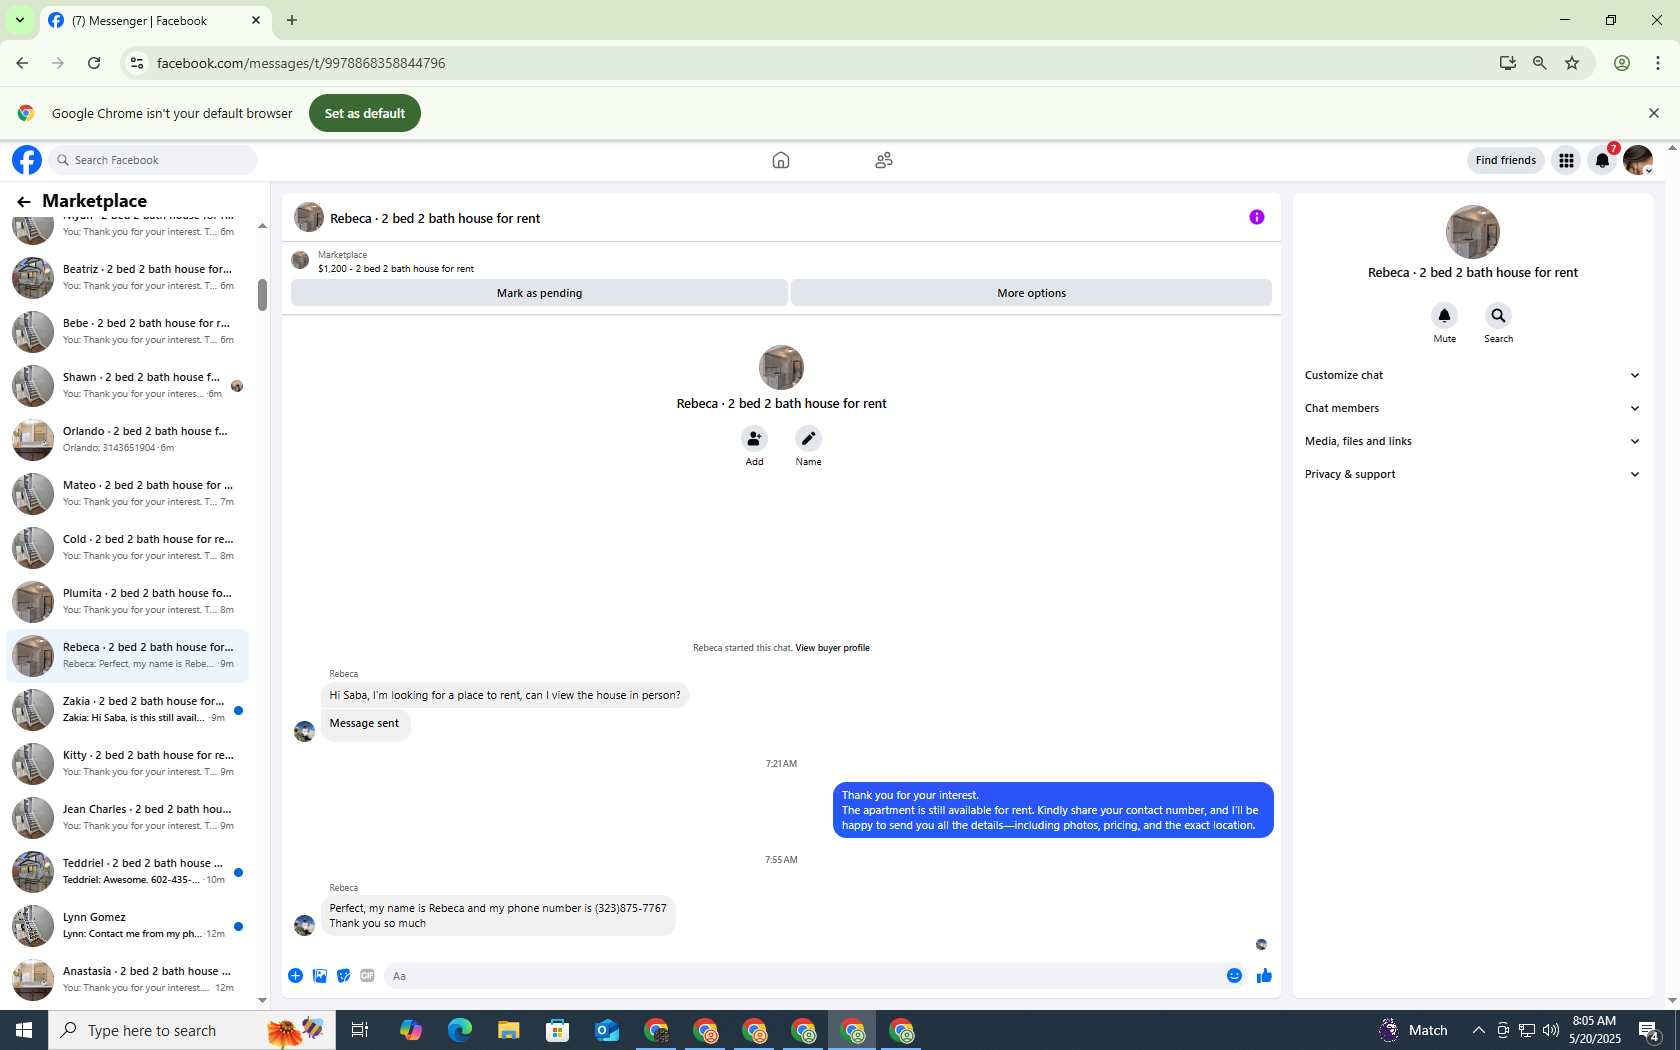Image resolution: width=1680 pixels, height=1050 pixels.
Task: Expand Customize chat section
Action: coord(1472,375)
